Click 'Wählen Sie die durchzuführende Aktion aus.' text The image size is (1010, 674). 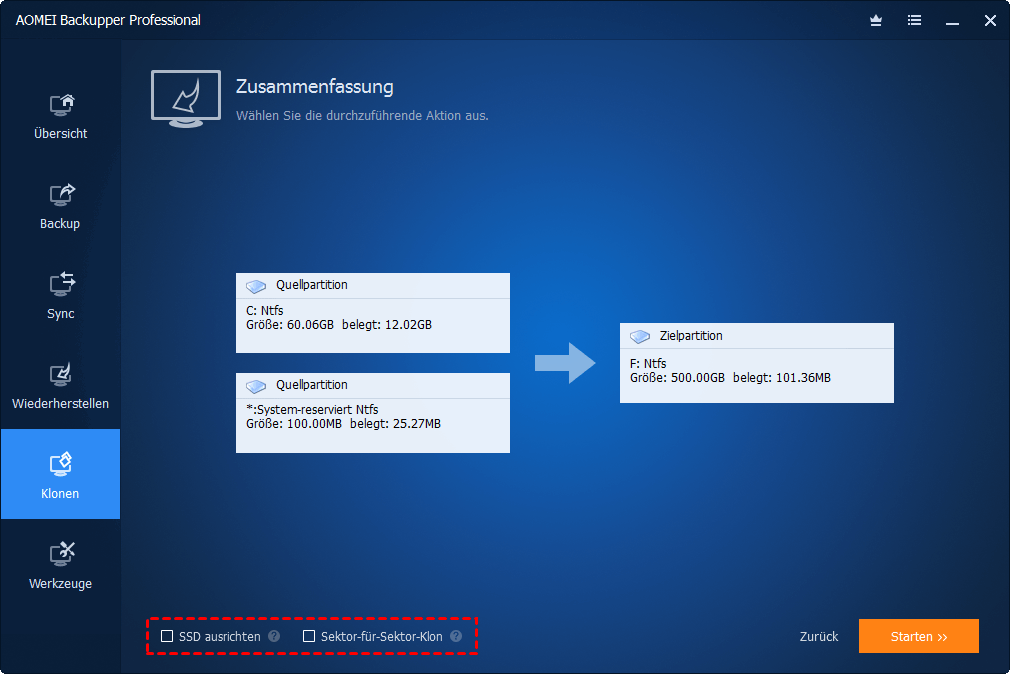[x=362, y=116]
